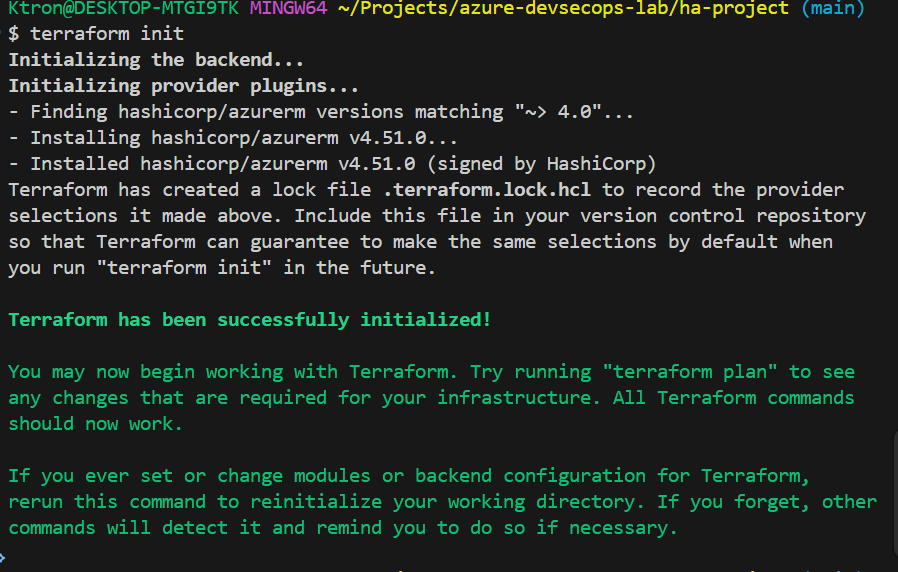Click the (main) branch indicator

834,8
